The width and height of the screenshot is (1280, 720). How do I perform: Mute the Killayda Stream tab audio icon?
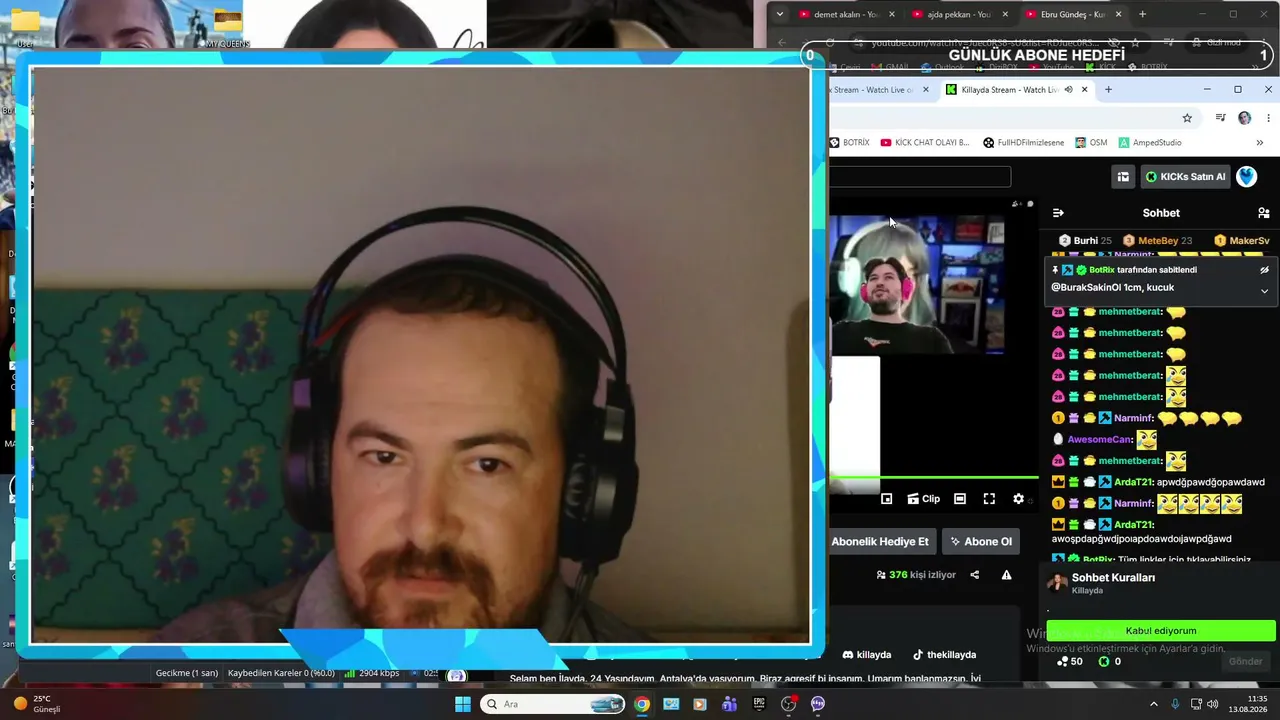tap(1068, 90)
